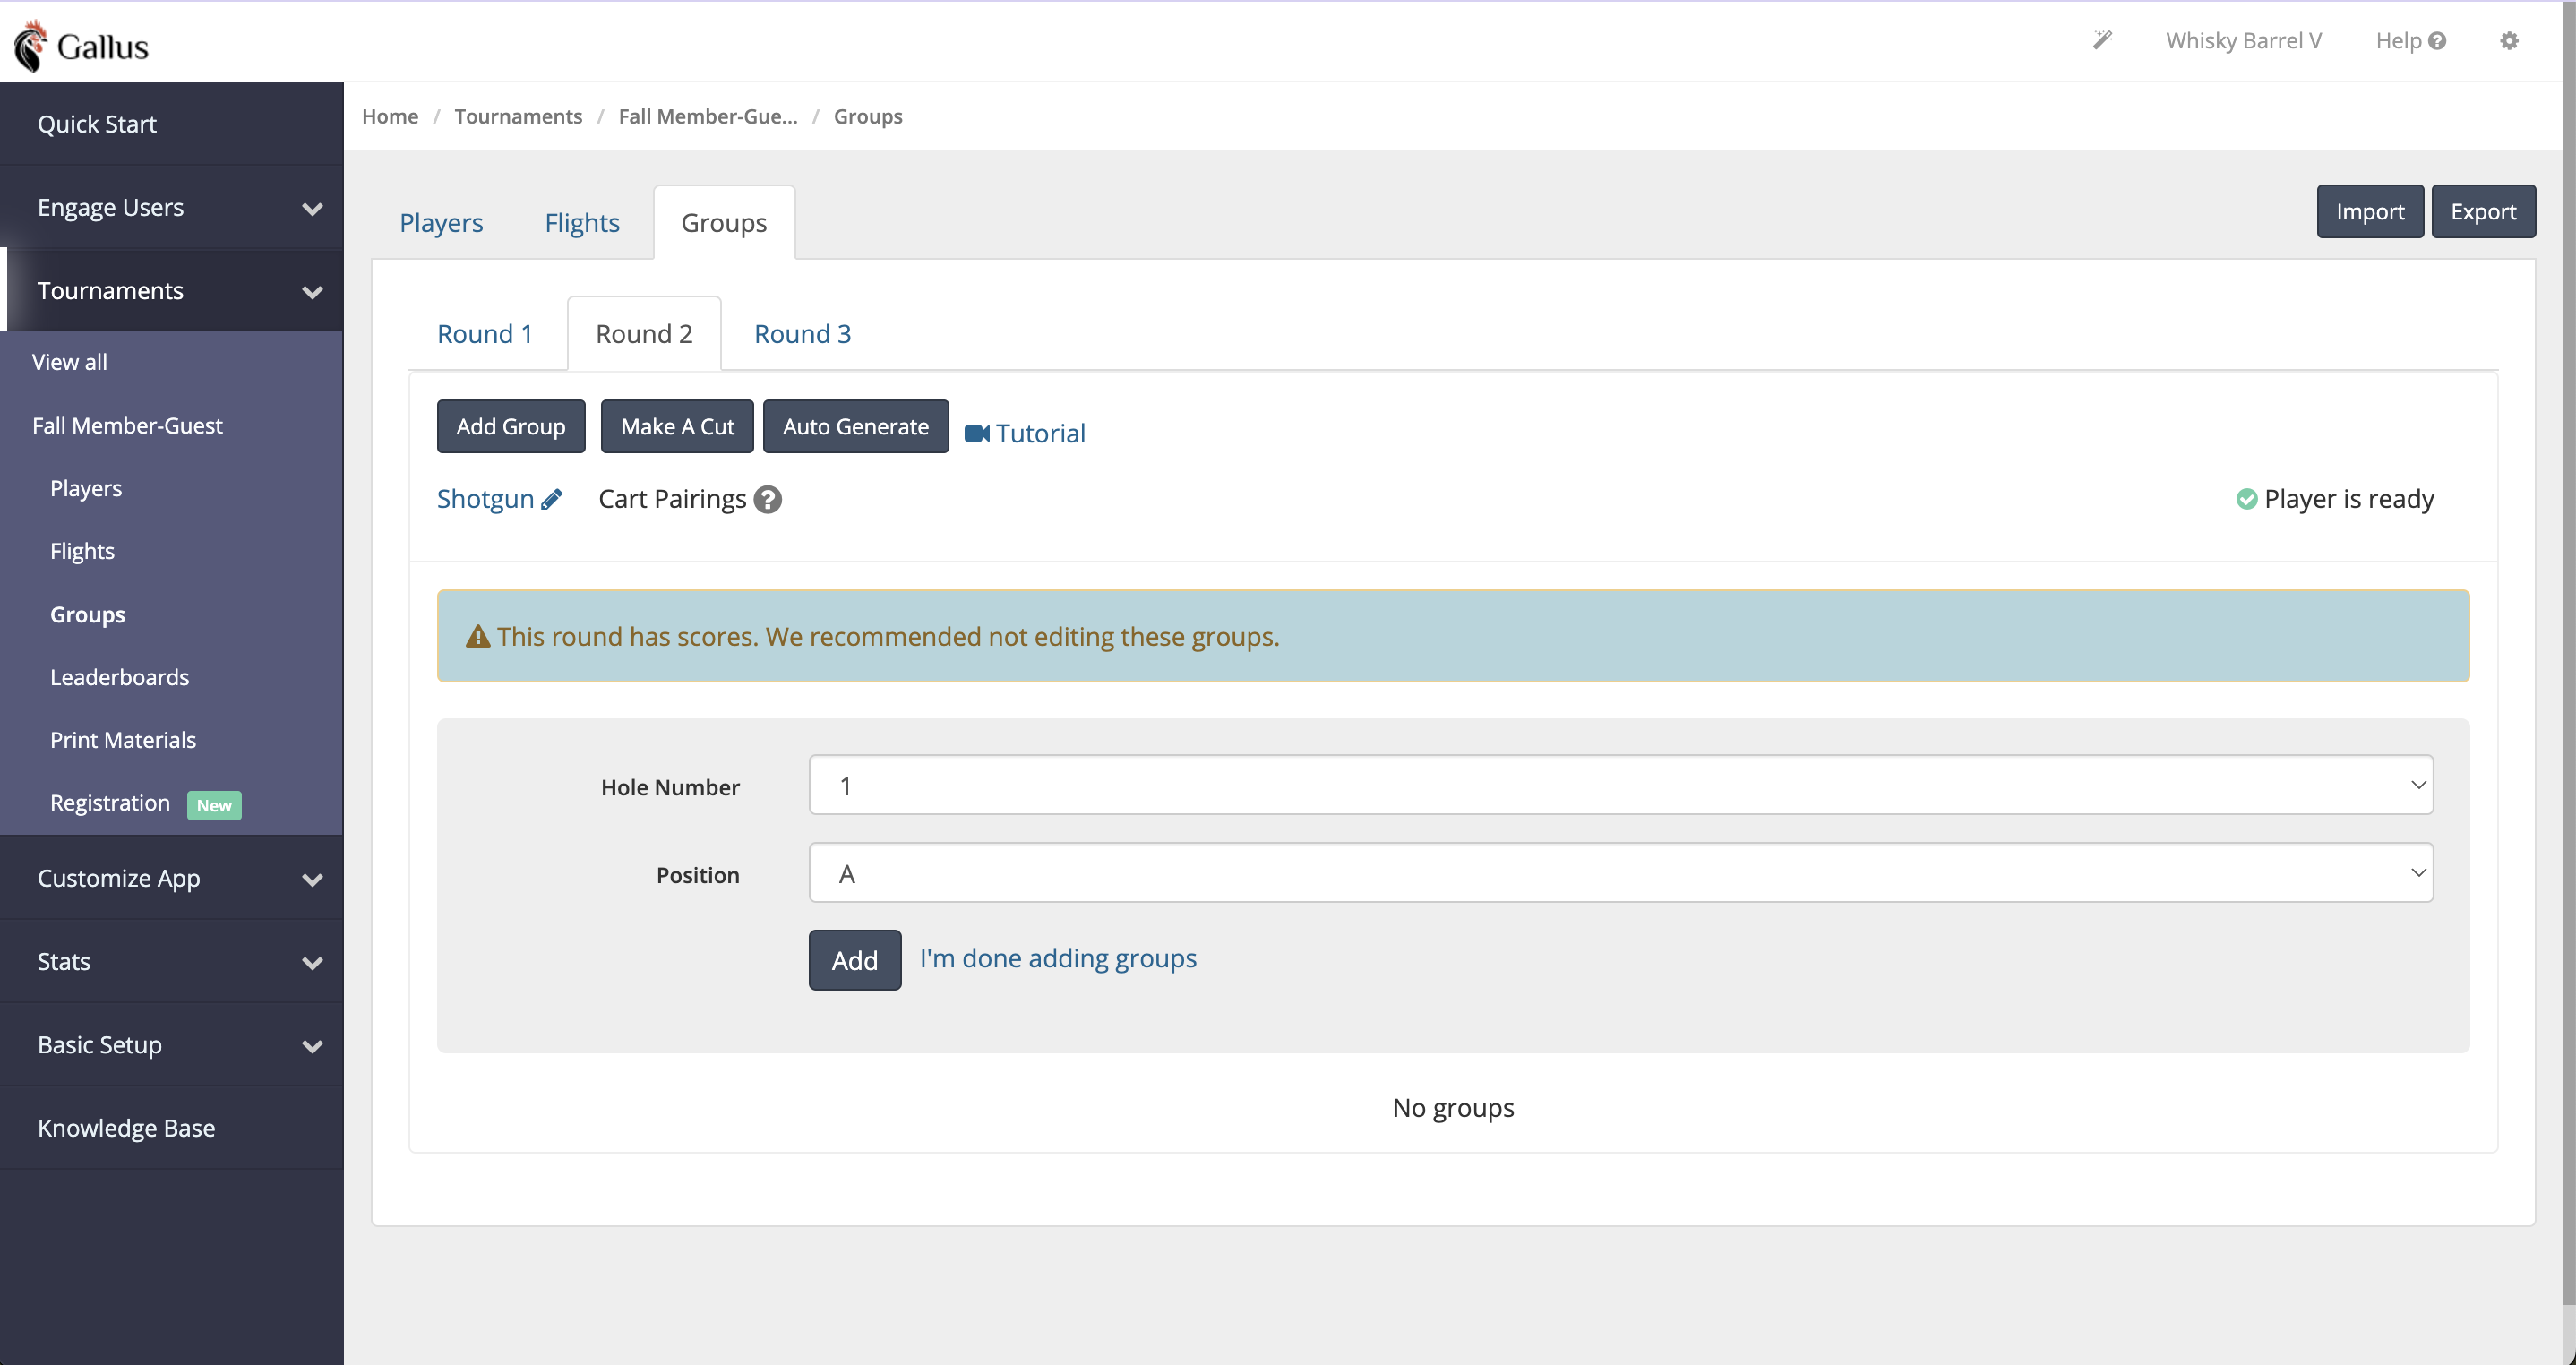Viewport: 2576px width, 1365px height.
Task: Click the Shotgun edit pencil icon
Action: [552, 499]
